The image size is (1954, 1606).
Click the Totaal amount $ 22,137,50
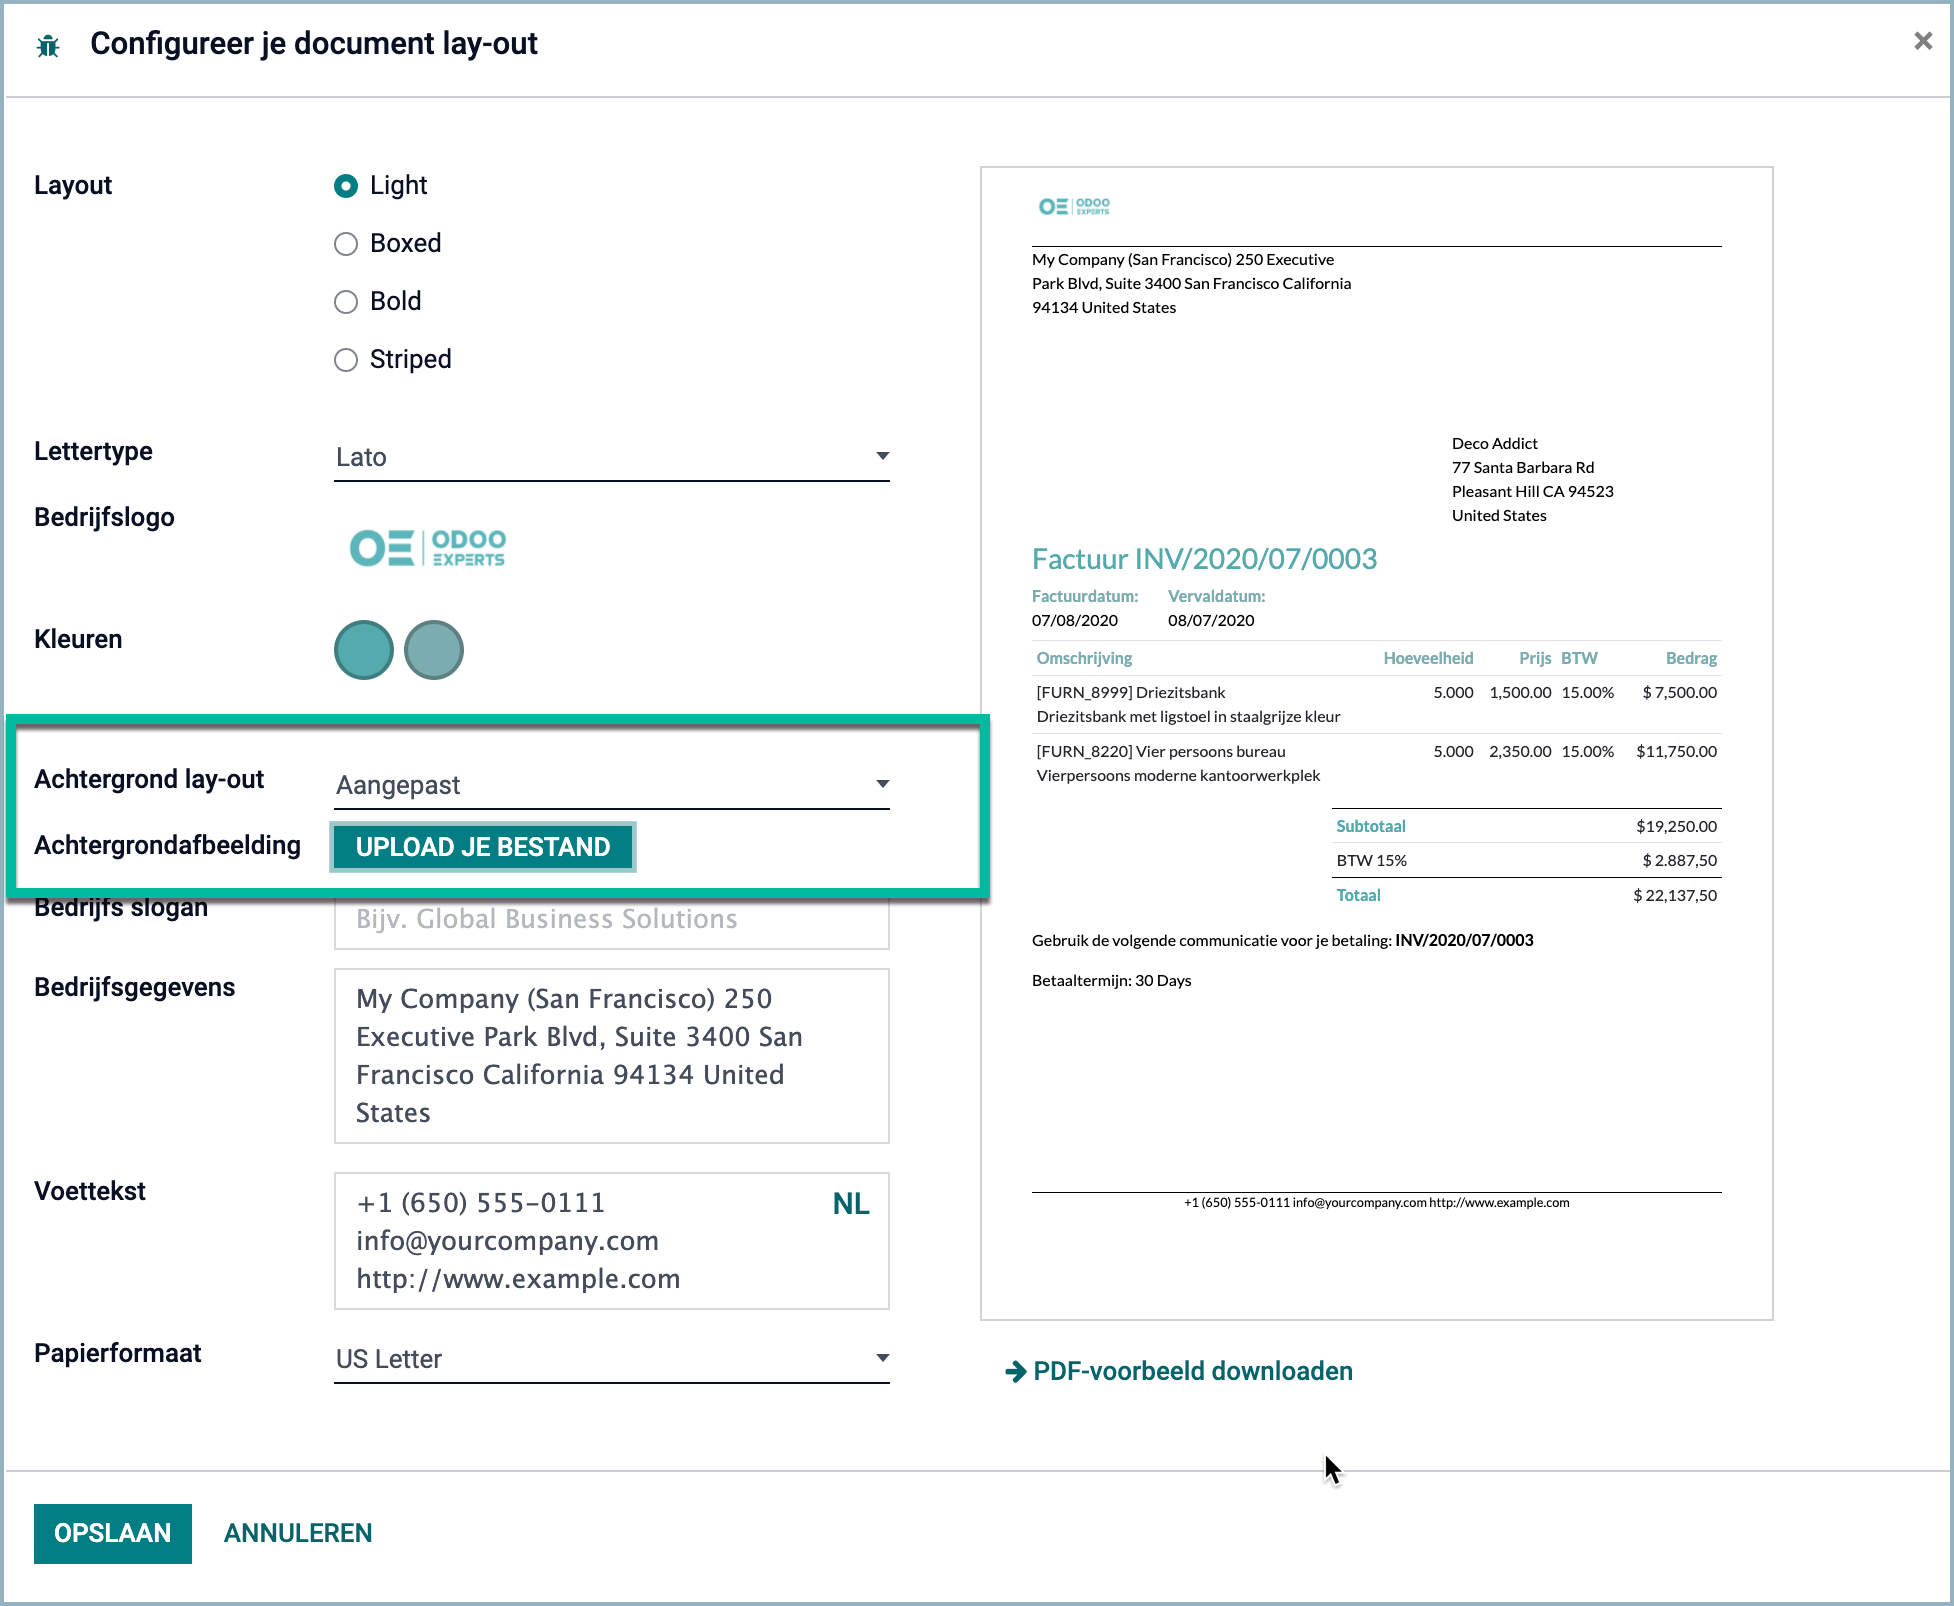tap(1675, 895)
